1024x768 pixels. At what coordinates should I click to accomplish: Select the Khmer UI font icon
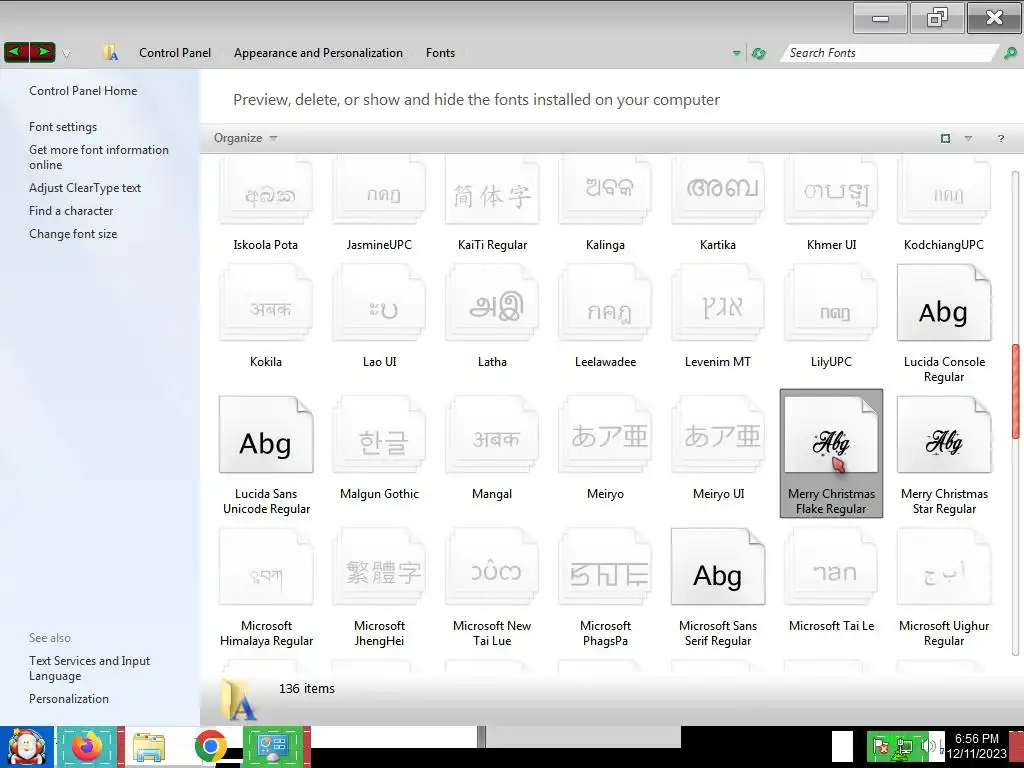[x=831, y=191]
